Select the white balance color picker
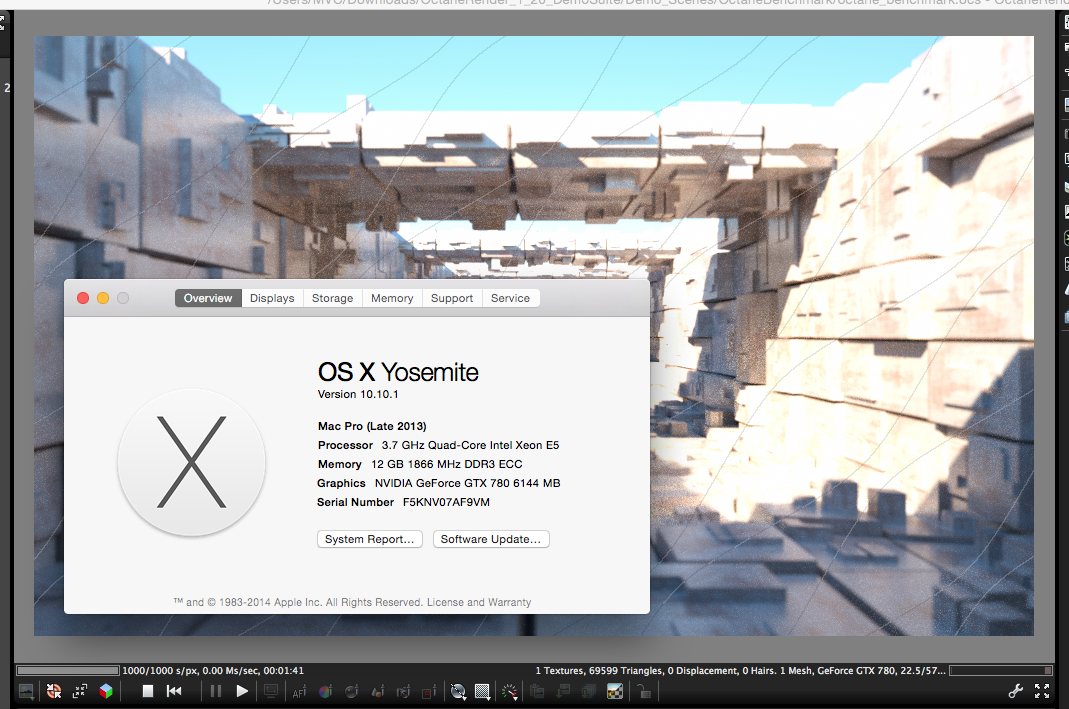Screen dimensions: 1069x709 (325, 692)
